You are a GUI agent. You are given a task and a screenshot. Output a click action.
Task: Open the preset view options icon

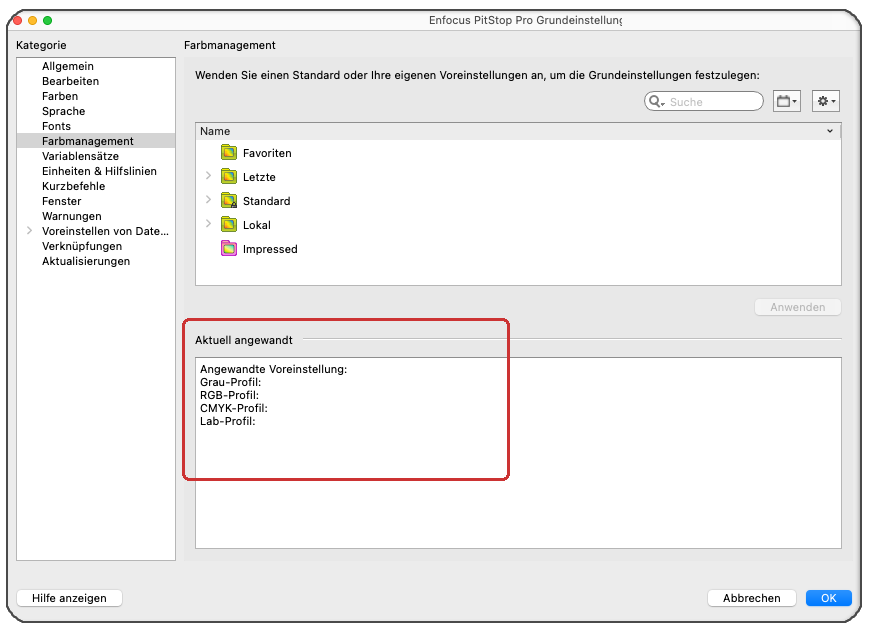(787, 101)
